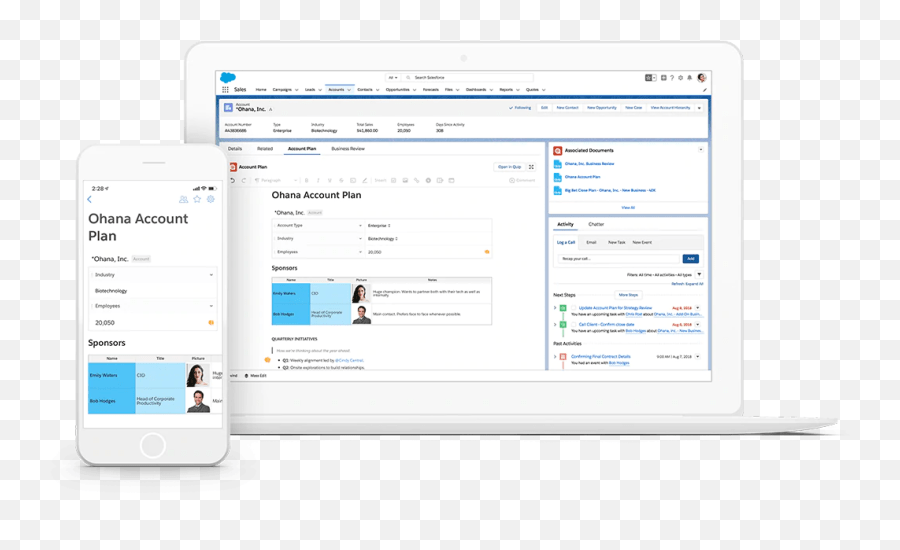
Task: Open more account actions dropdown arrow
Action: pos(699,108)
